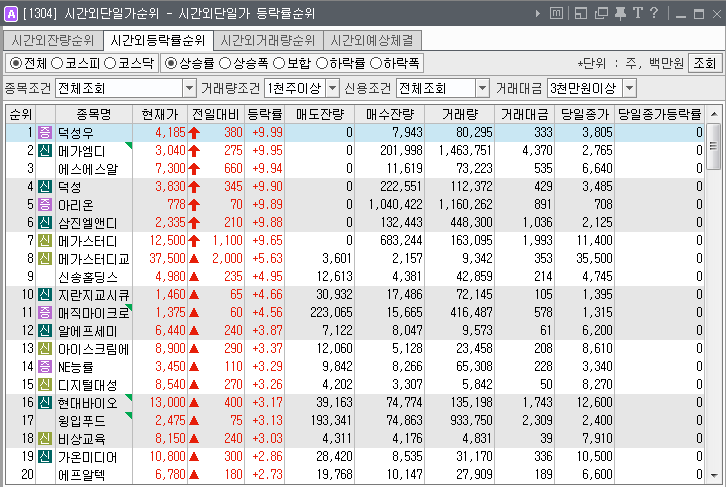Select the 상승폭 radio button

225,63
